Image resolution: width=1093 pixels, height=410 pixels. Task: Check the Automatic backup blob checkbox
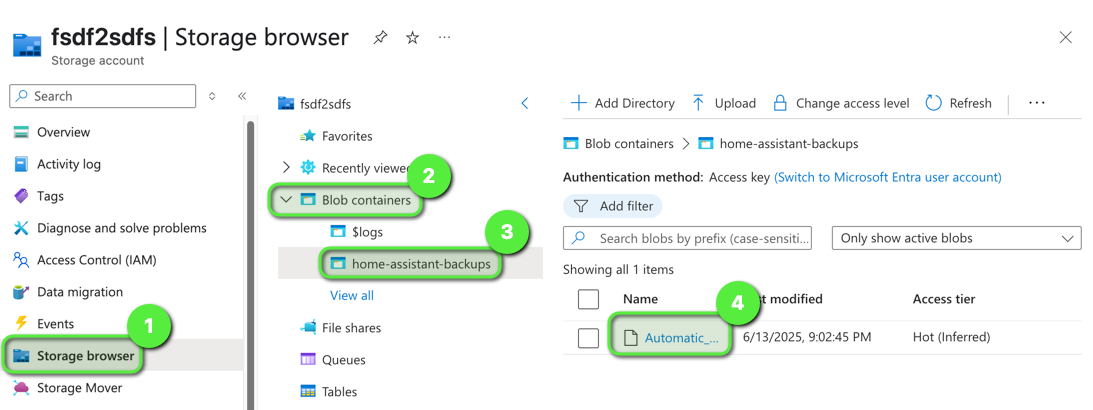tap(588, 338)
